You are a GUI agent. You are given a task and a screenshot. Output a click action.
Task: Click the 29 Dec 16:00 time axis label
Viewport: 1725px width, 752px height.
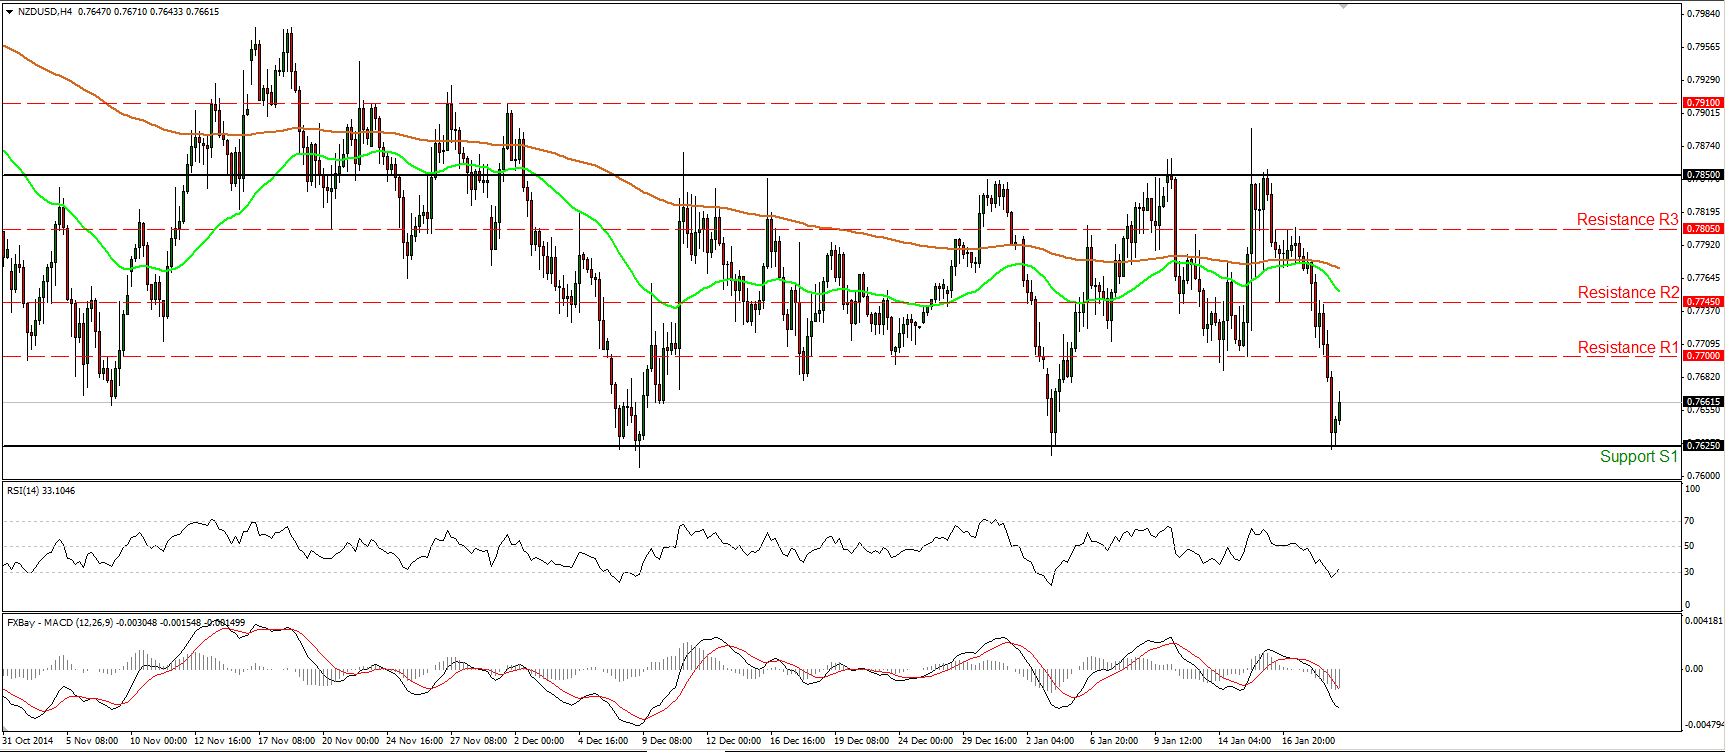[991, 741]
